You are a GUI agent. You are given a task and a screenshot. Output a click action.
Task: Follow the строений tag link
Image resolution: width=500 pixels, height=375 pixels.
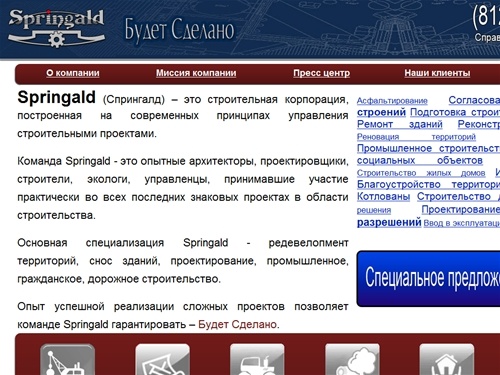click(x=381, y=112)
